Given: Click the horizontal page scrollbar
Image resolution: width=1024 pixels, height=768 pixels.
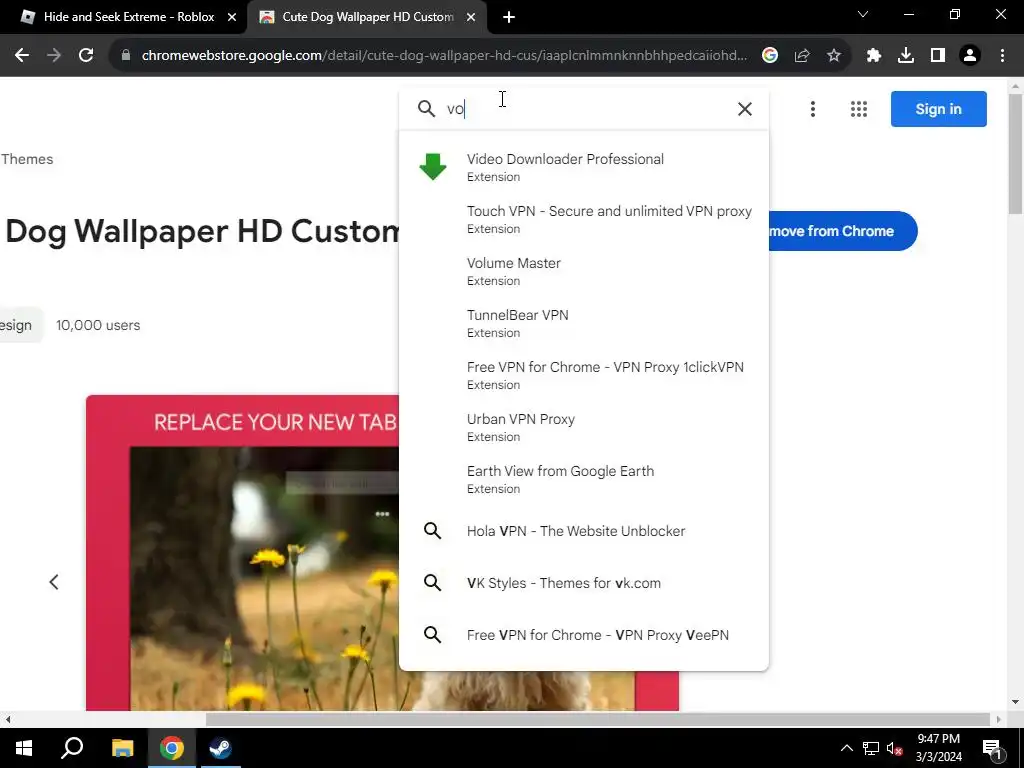Looking at the screenshot, I should (x=598, y=719).
